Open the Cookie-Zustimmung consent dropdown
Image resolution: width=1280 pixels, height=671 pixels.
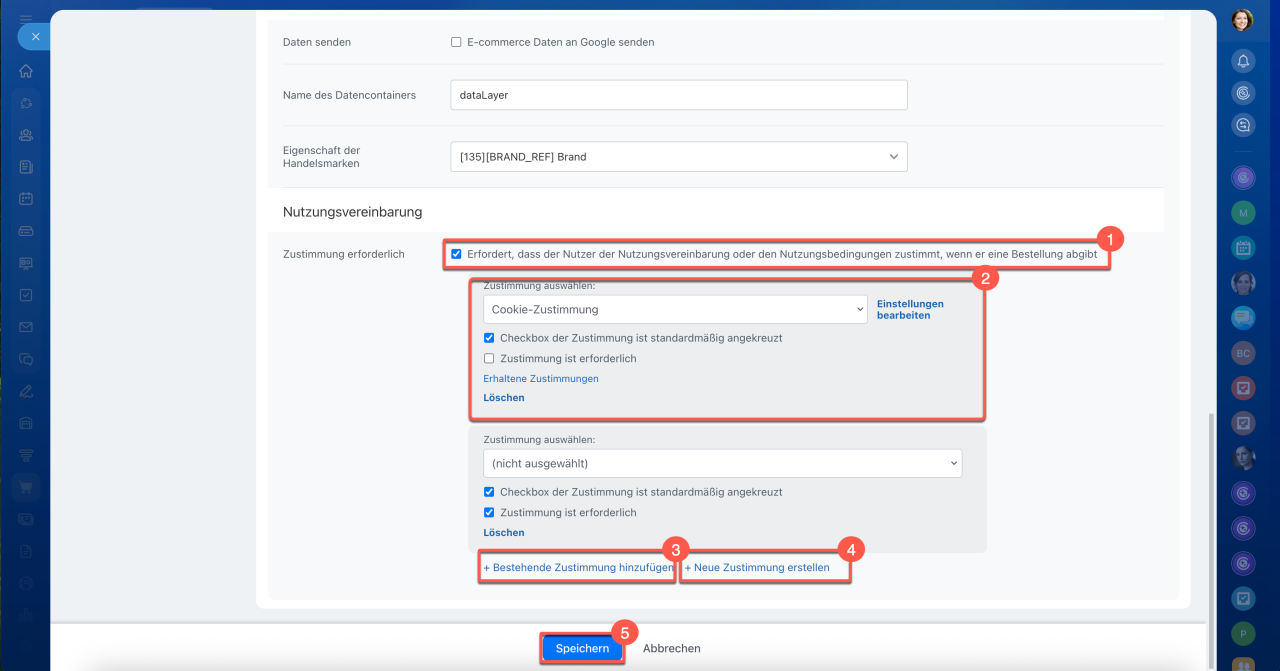tap(674, 310)
